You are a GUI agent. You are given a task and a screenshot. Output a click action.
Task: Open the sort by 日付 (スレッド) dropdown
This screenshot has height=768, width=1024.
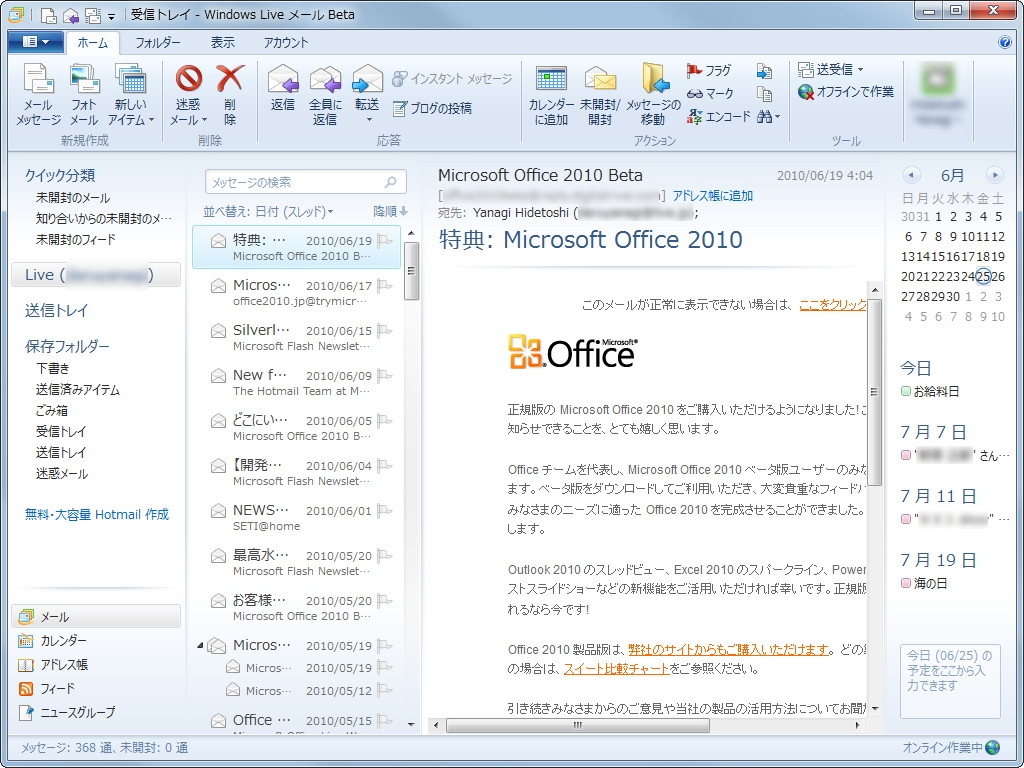(x=268, y=212)
